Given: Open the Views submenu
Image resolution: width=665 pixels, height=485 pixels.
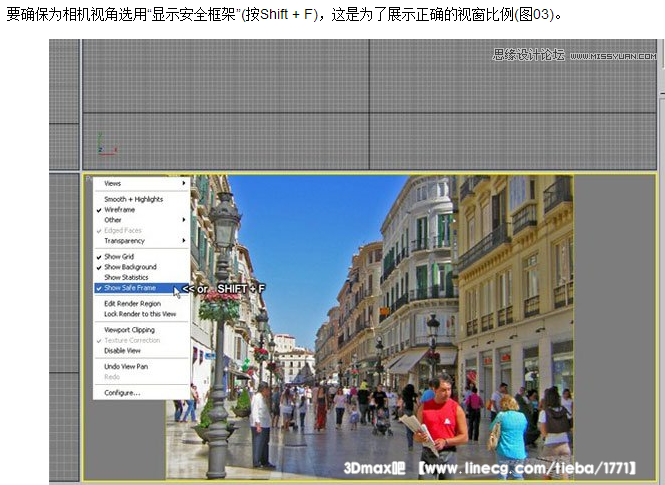Looking at the screenshot, I should (141, 183).
